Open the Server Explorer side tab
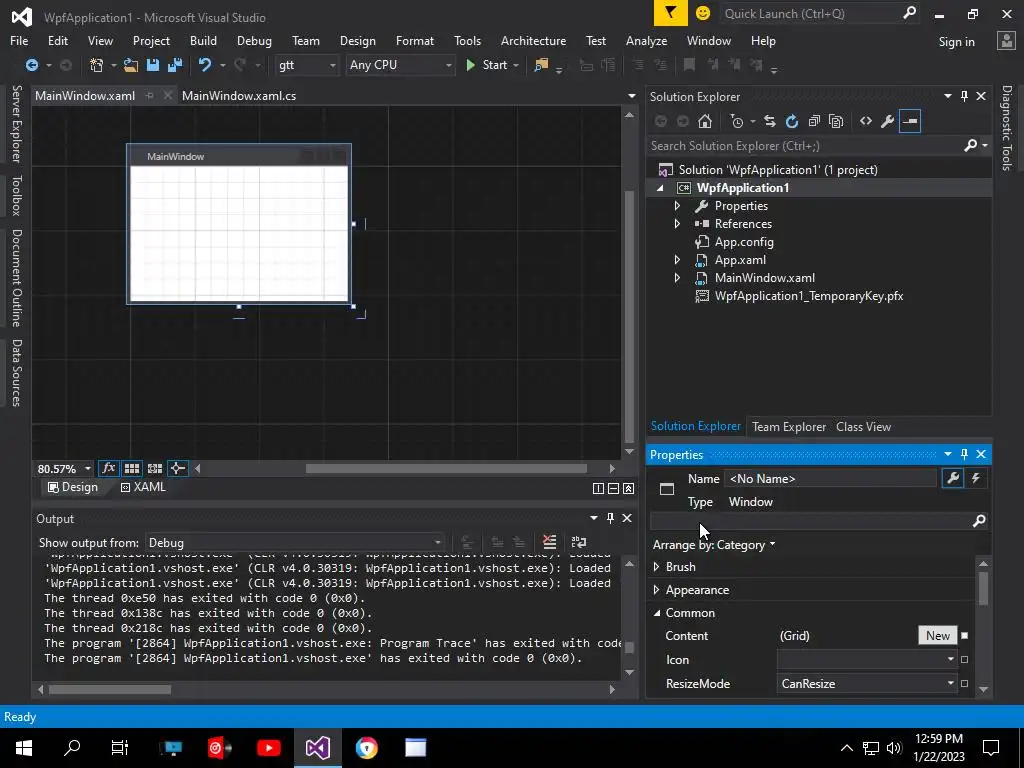Screen dimensions: 1024x768 16,124
